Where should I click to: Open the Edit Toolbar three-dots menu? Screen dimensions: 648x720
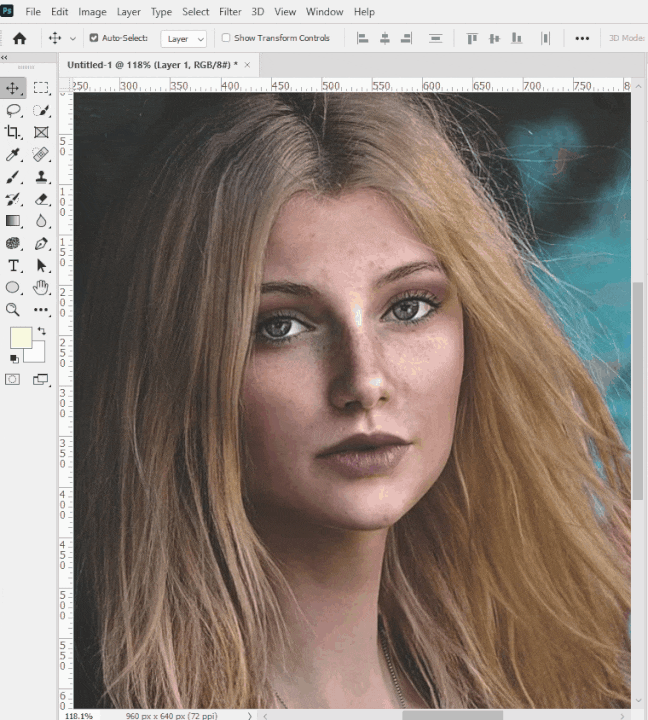(x=41, y=310)
